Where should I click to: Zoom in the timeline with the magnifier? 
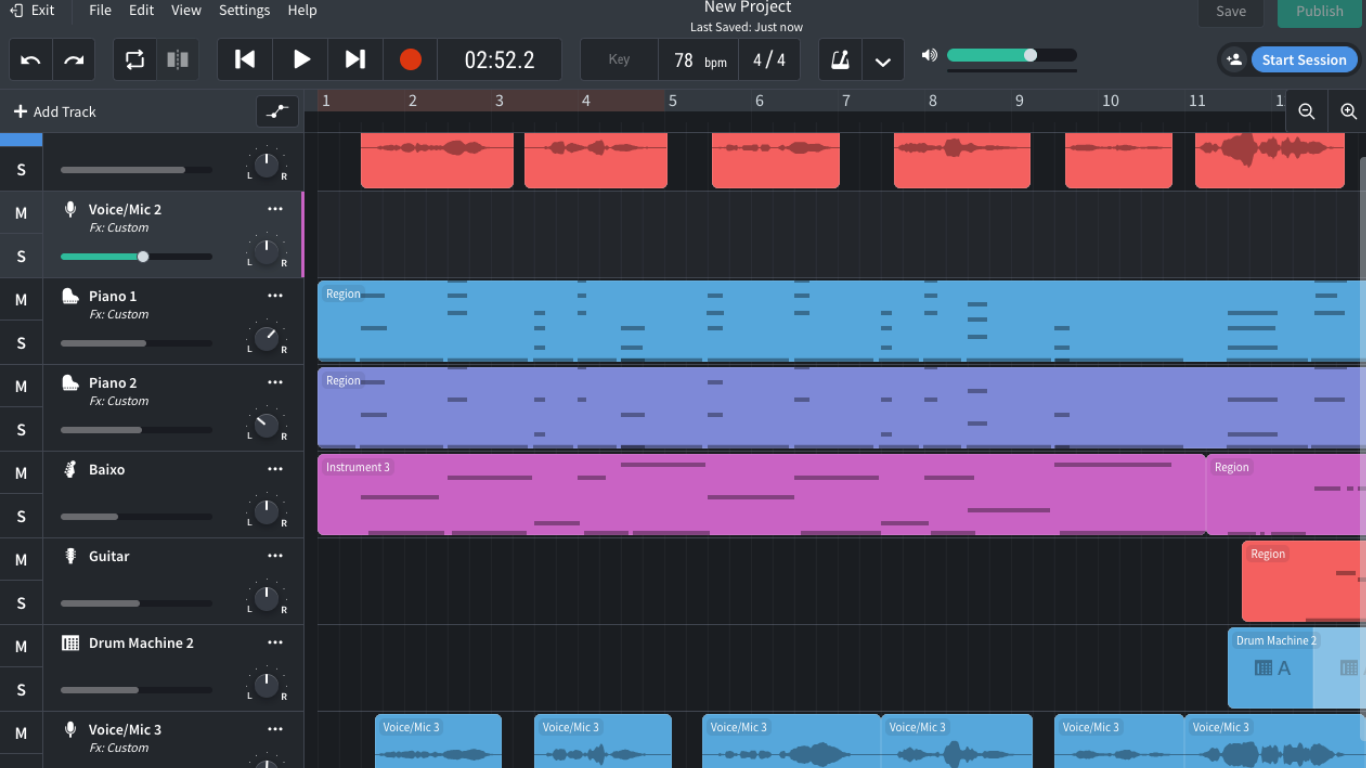[1348, 112]
